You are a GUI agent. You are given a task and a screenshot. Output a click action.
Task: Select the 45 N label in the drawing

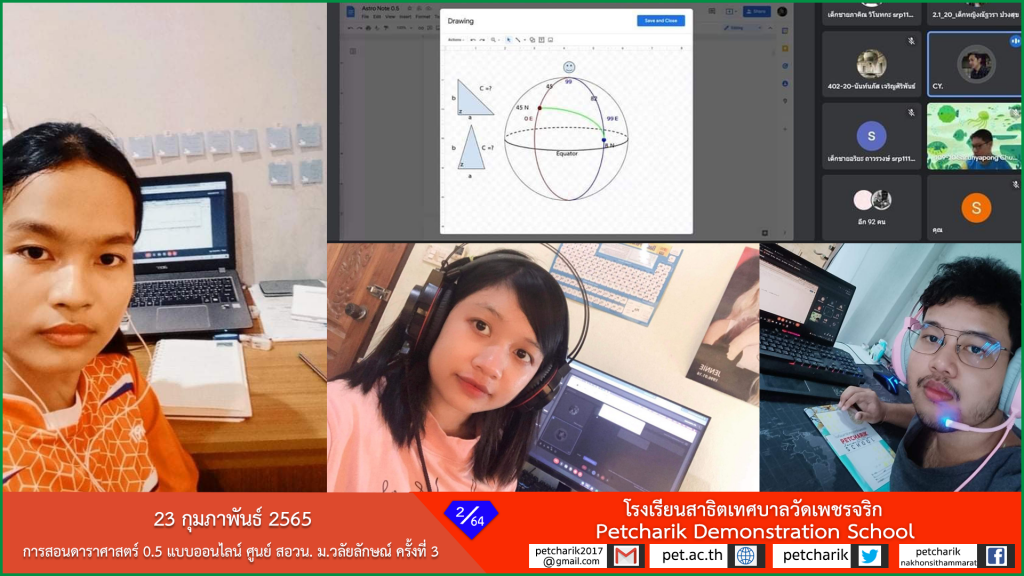coord(522,107)
